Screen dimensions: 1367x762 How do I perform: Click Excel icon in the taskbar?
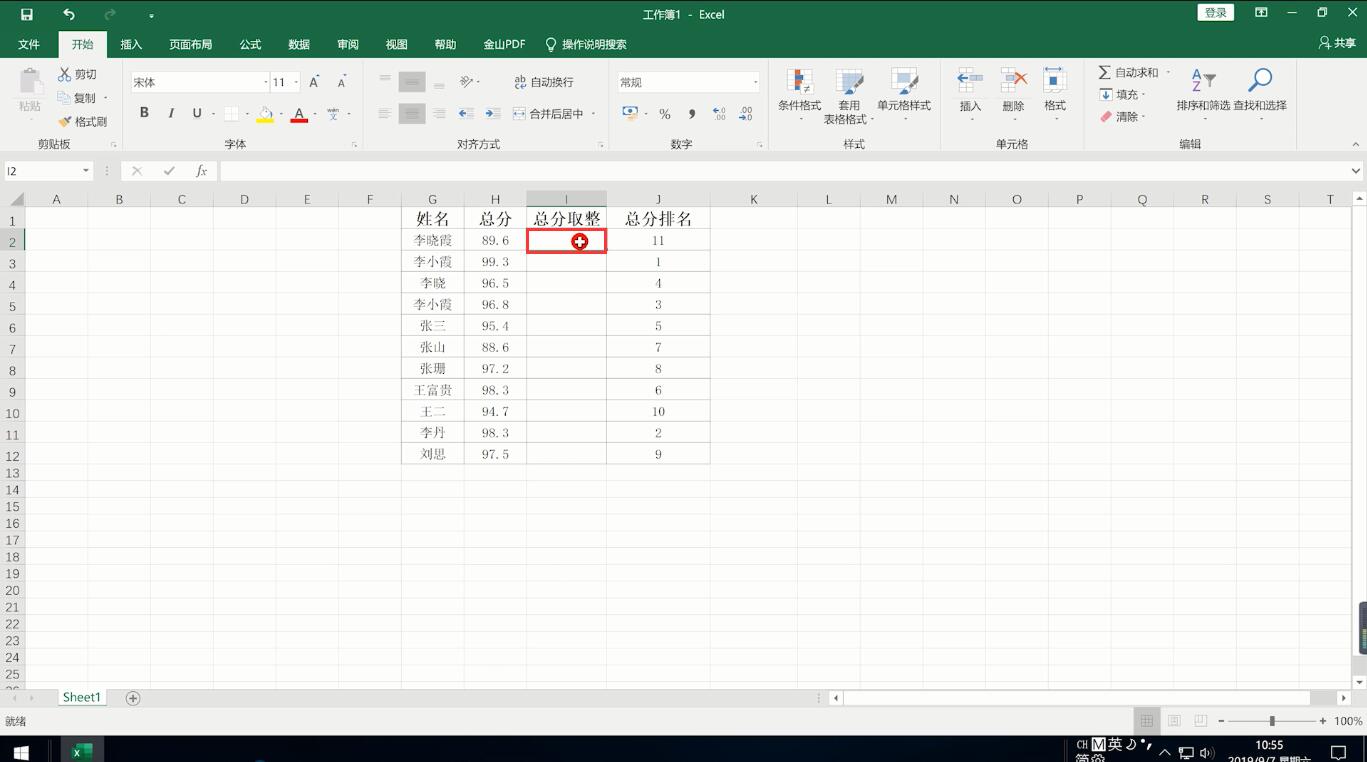pos(81,752)
